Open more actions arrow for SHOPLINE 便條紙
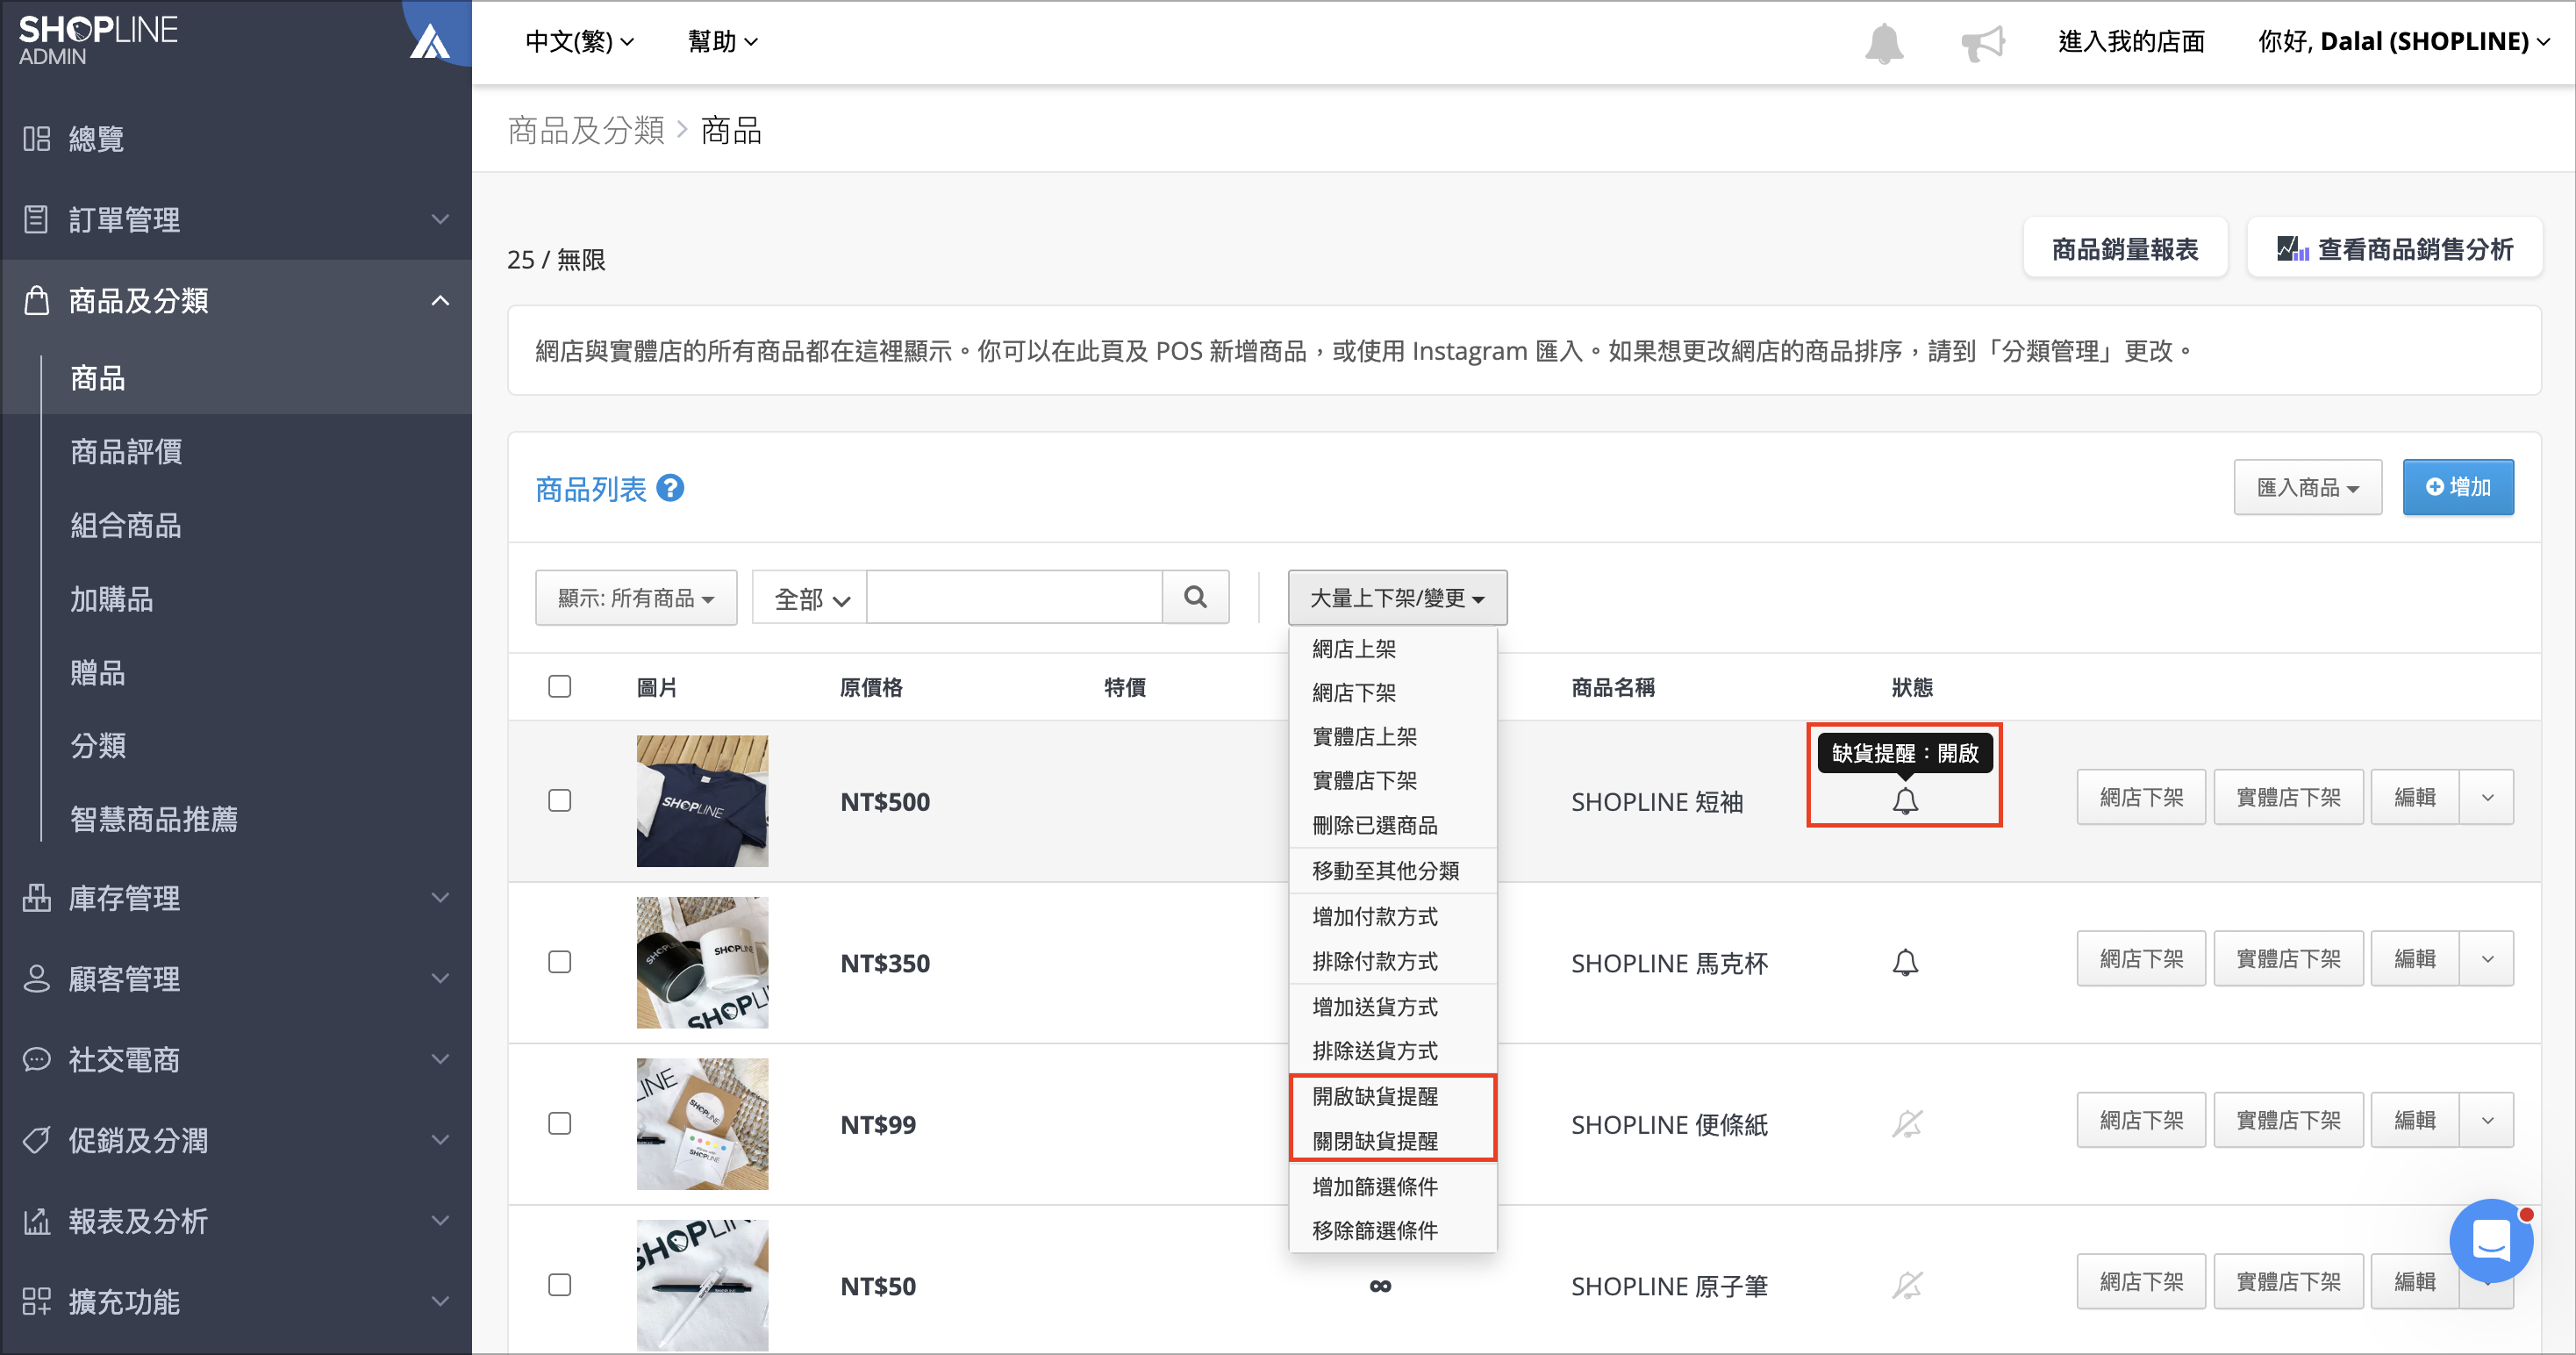 point(2487,1120)
